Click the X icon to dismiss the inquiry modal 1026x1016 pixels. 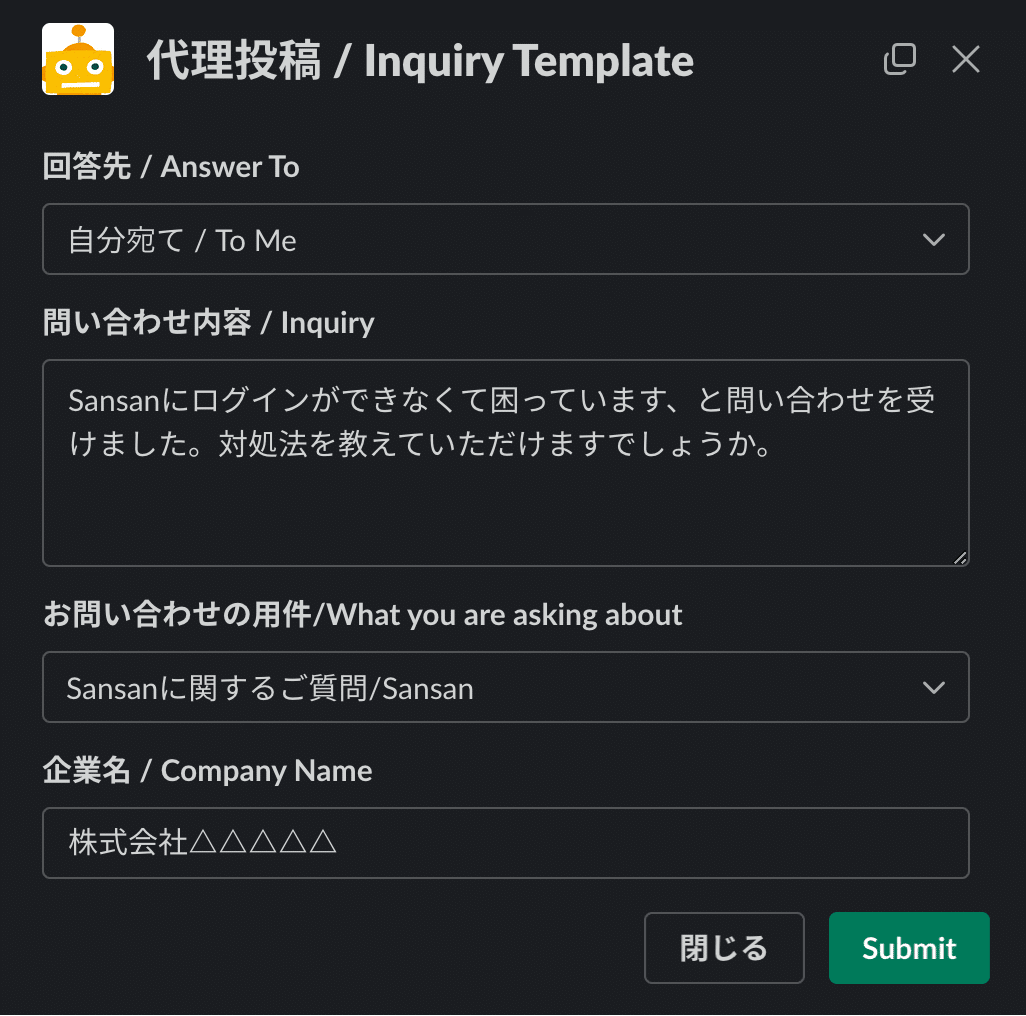(x=965, y=59)
